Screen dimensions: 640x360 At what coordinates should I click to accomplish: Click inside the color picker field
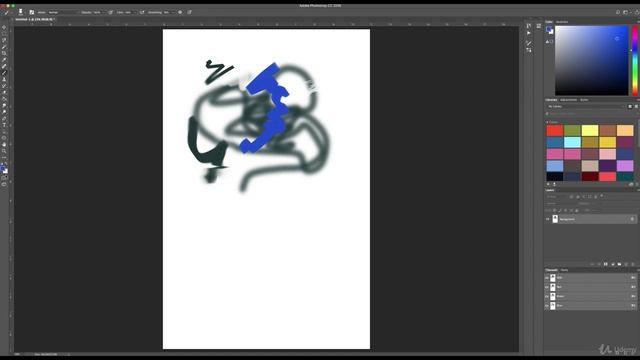591,60
